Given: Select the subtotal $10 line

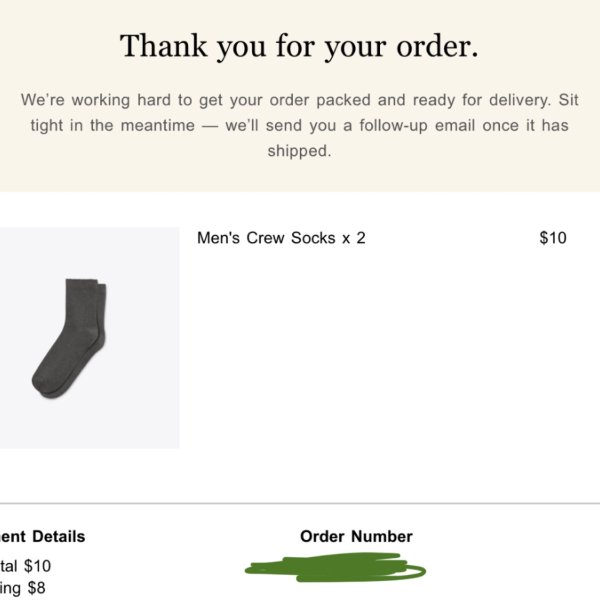Looking at the screenshot, I should click(x=25, y=566).
